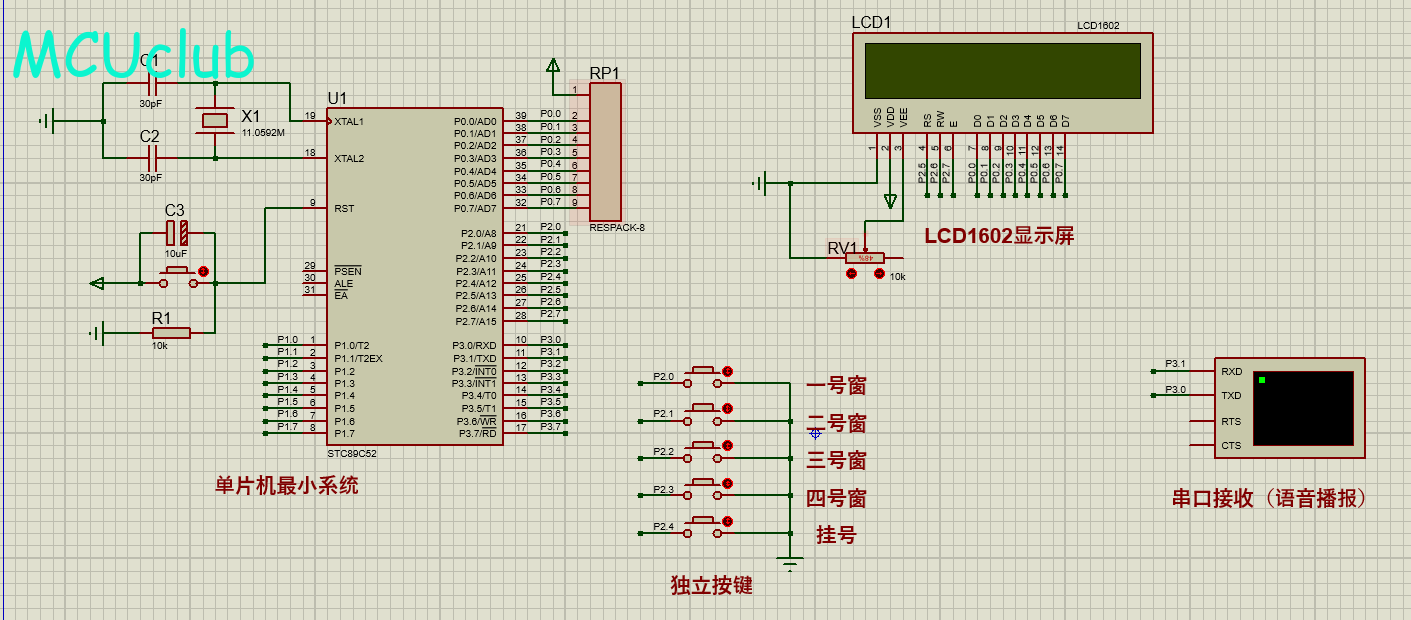The width and height of the screenshot is (1411, 620).
Task: Click the LCD1602 green display screen
Action: (x=1002, y=71)
